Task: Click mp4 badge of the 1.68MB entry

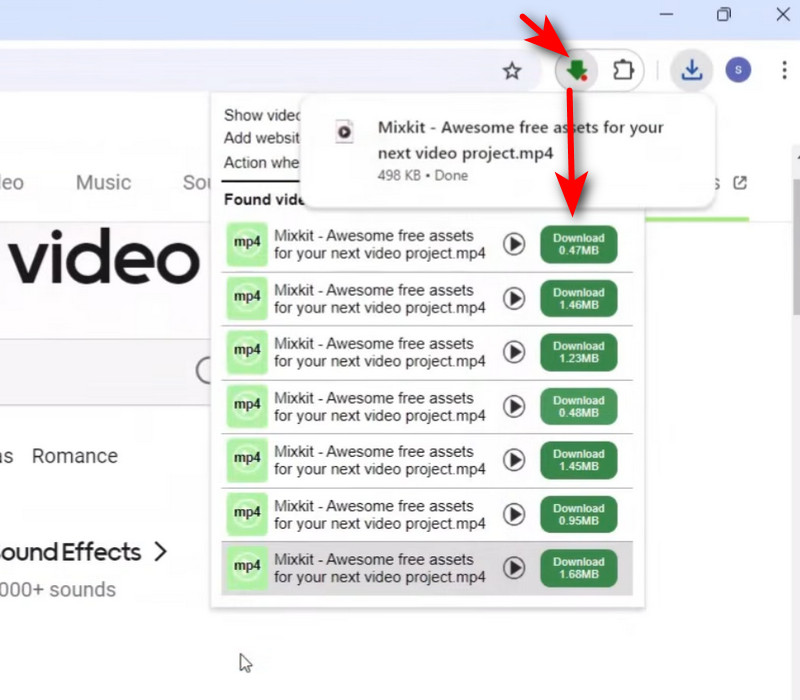Action: (247, 568)
